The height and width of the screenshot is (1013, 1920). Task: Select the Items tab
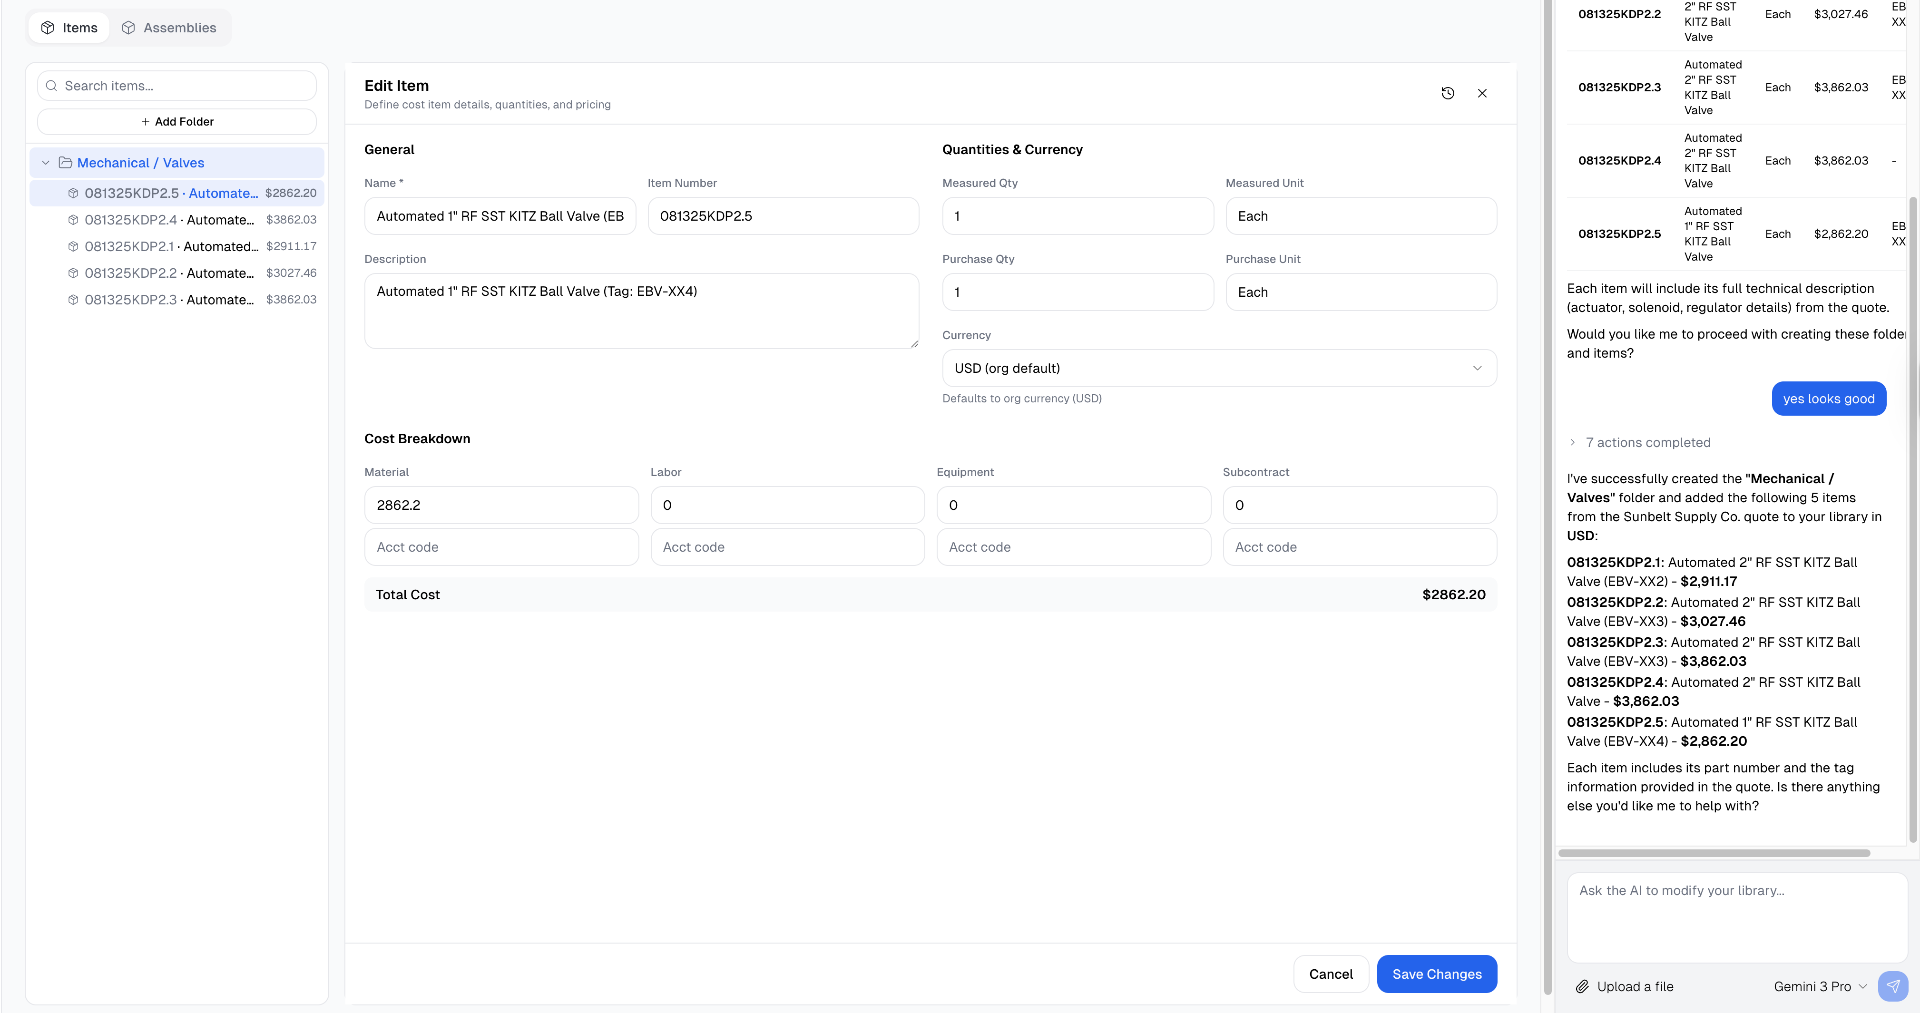pos(69,28)
